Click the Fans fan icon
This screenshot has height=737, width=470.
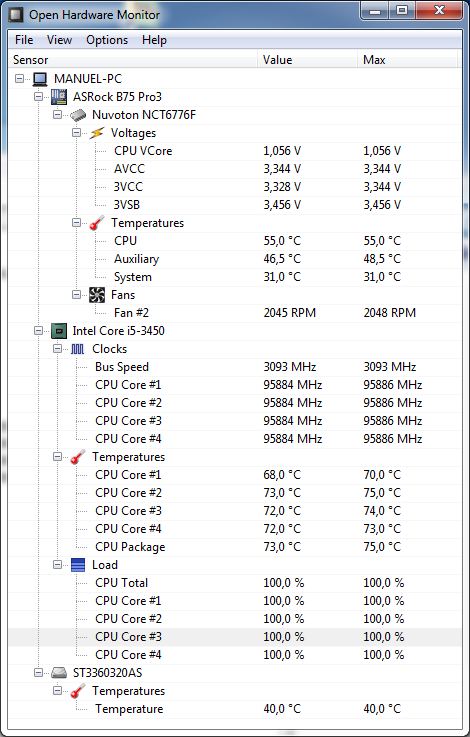pyautogui.click(x=97, y=295)
